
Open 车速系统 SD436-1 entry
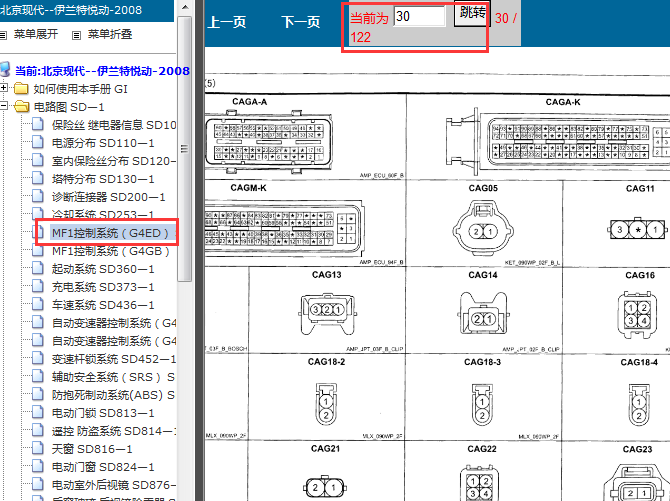click(x=103, y=305)
